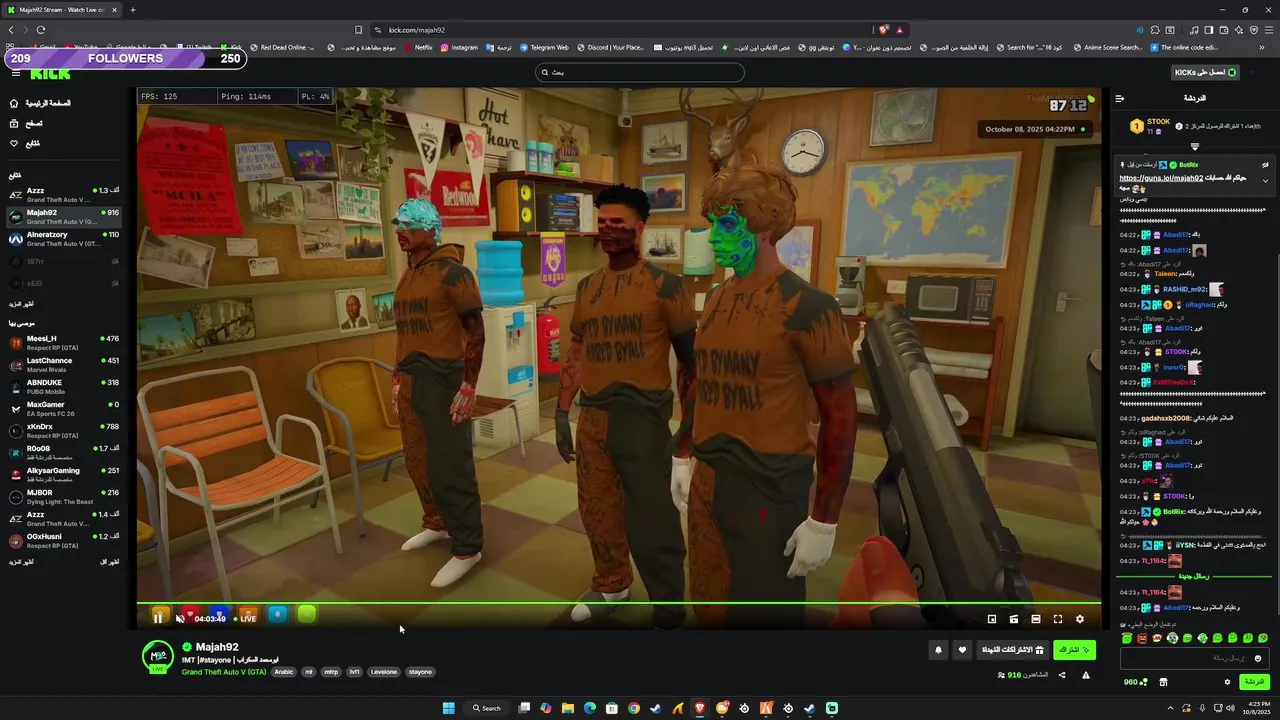Open the Browse sidebar item
This screenshot has width=1280, height=720.
pyautogui.click(x=26, y=123)
